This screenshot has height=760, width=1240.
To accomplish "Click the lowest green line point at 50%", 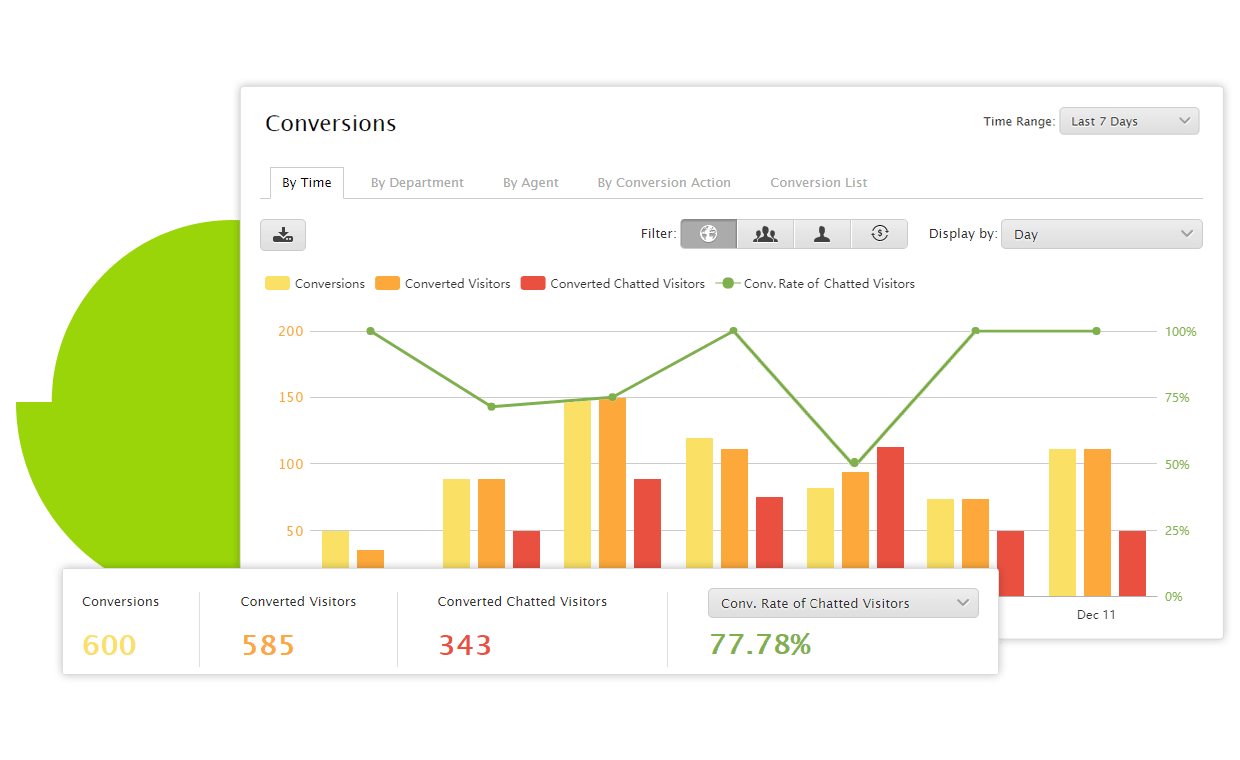I will pyautogui.click(x=854, y=463).
